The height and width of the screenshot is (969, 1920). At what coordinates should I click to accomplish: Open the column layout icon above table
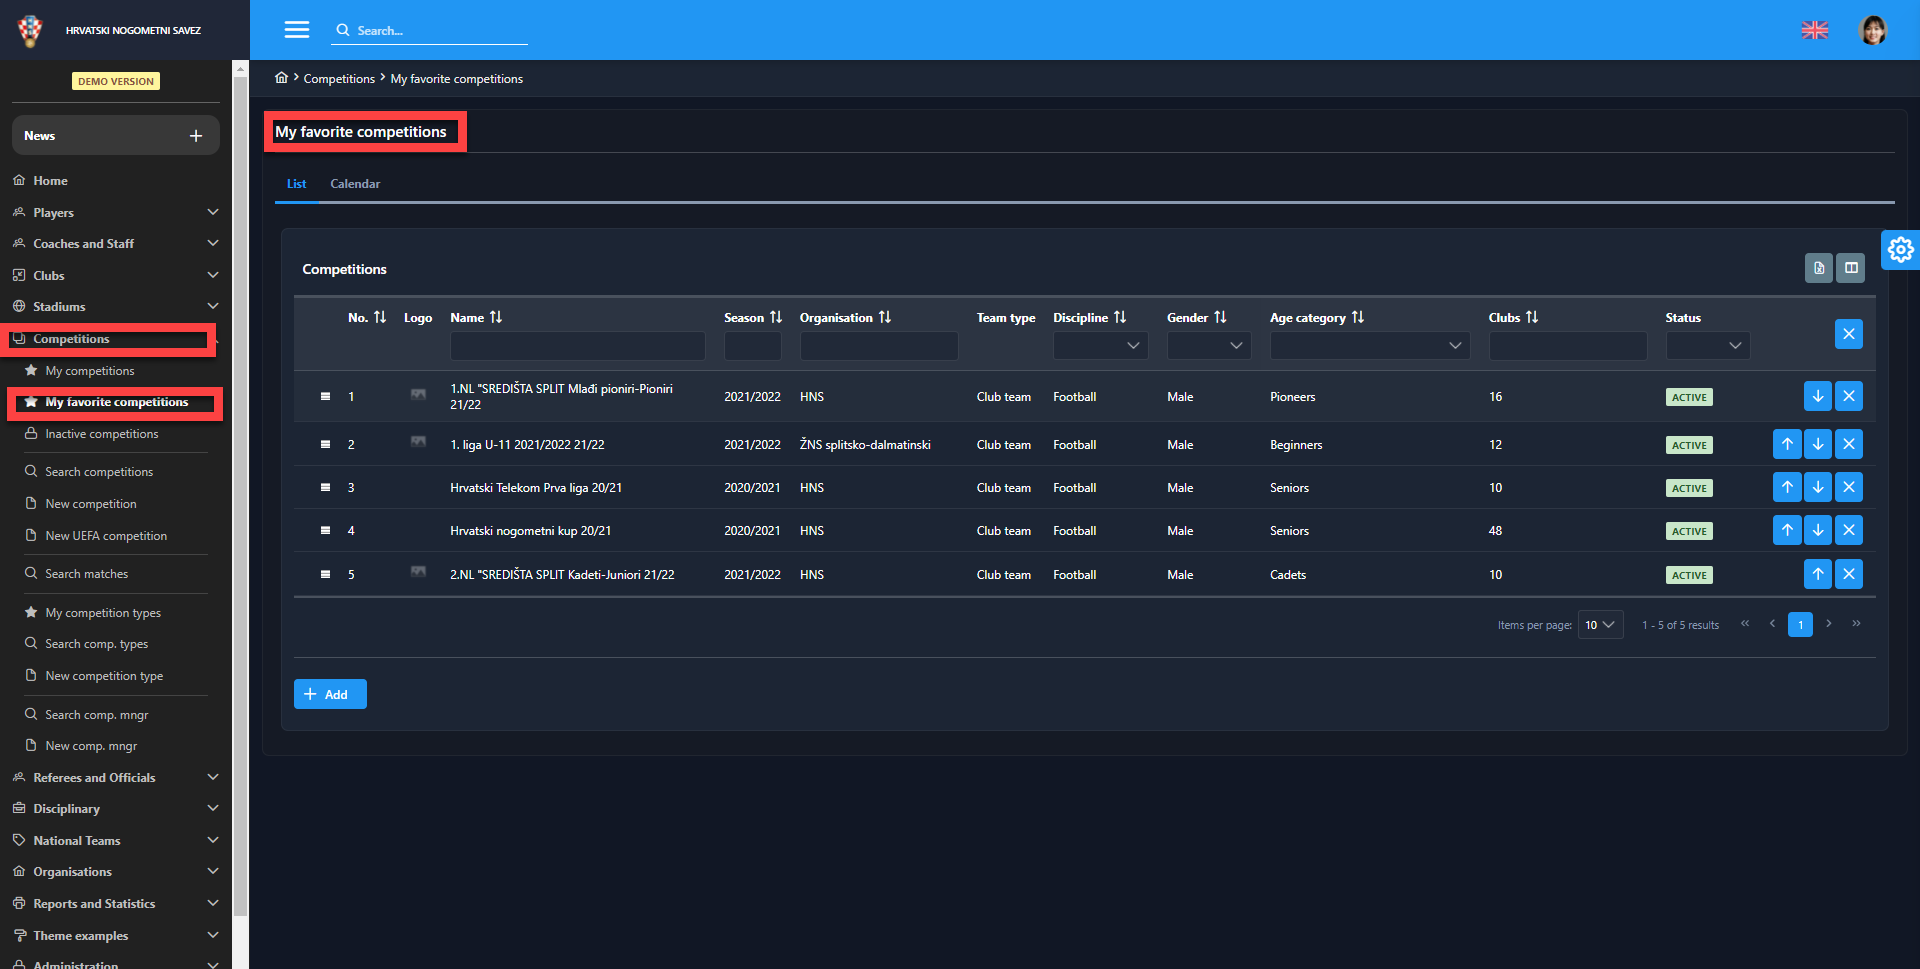point(1851,268)
